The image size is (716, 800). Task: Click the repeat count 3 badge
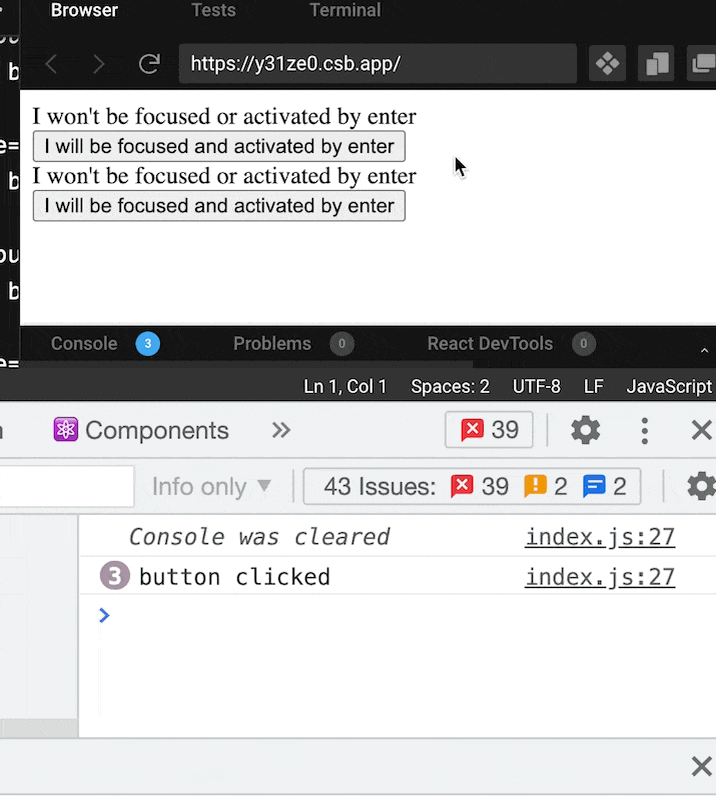(x=115, y=576)
